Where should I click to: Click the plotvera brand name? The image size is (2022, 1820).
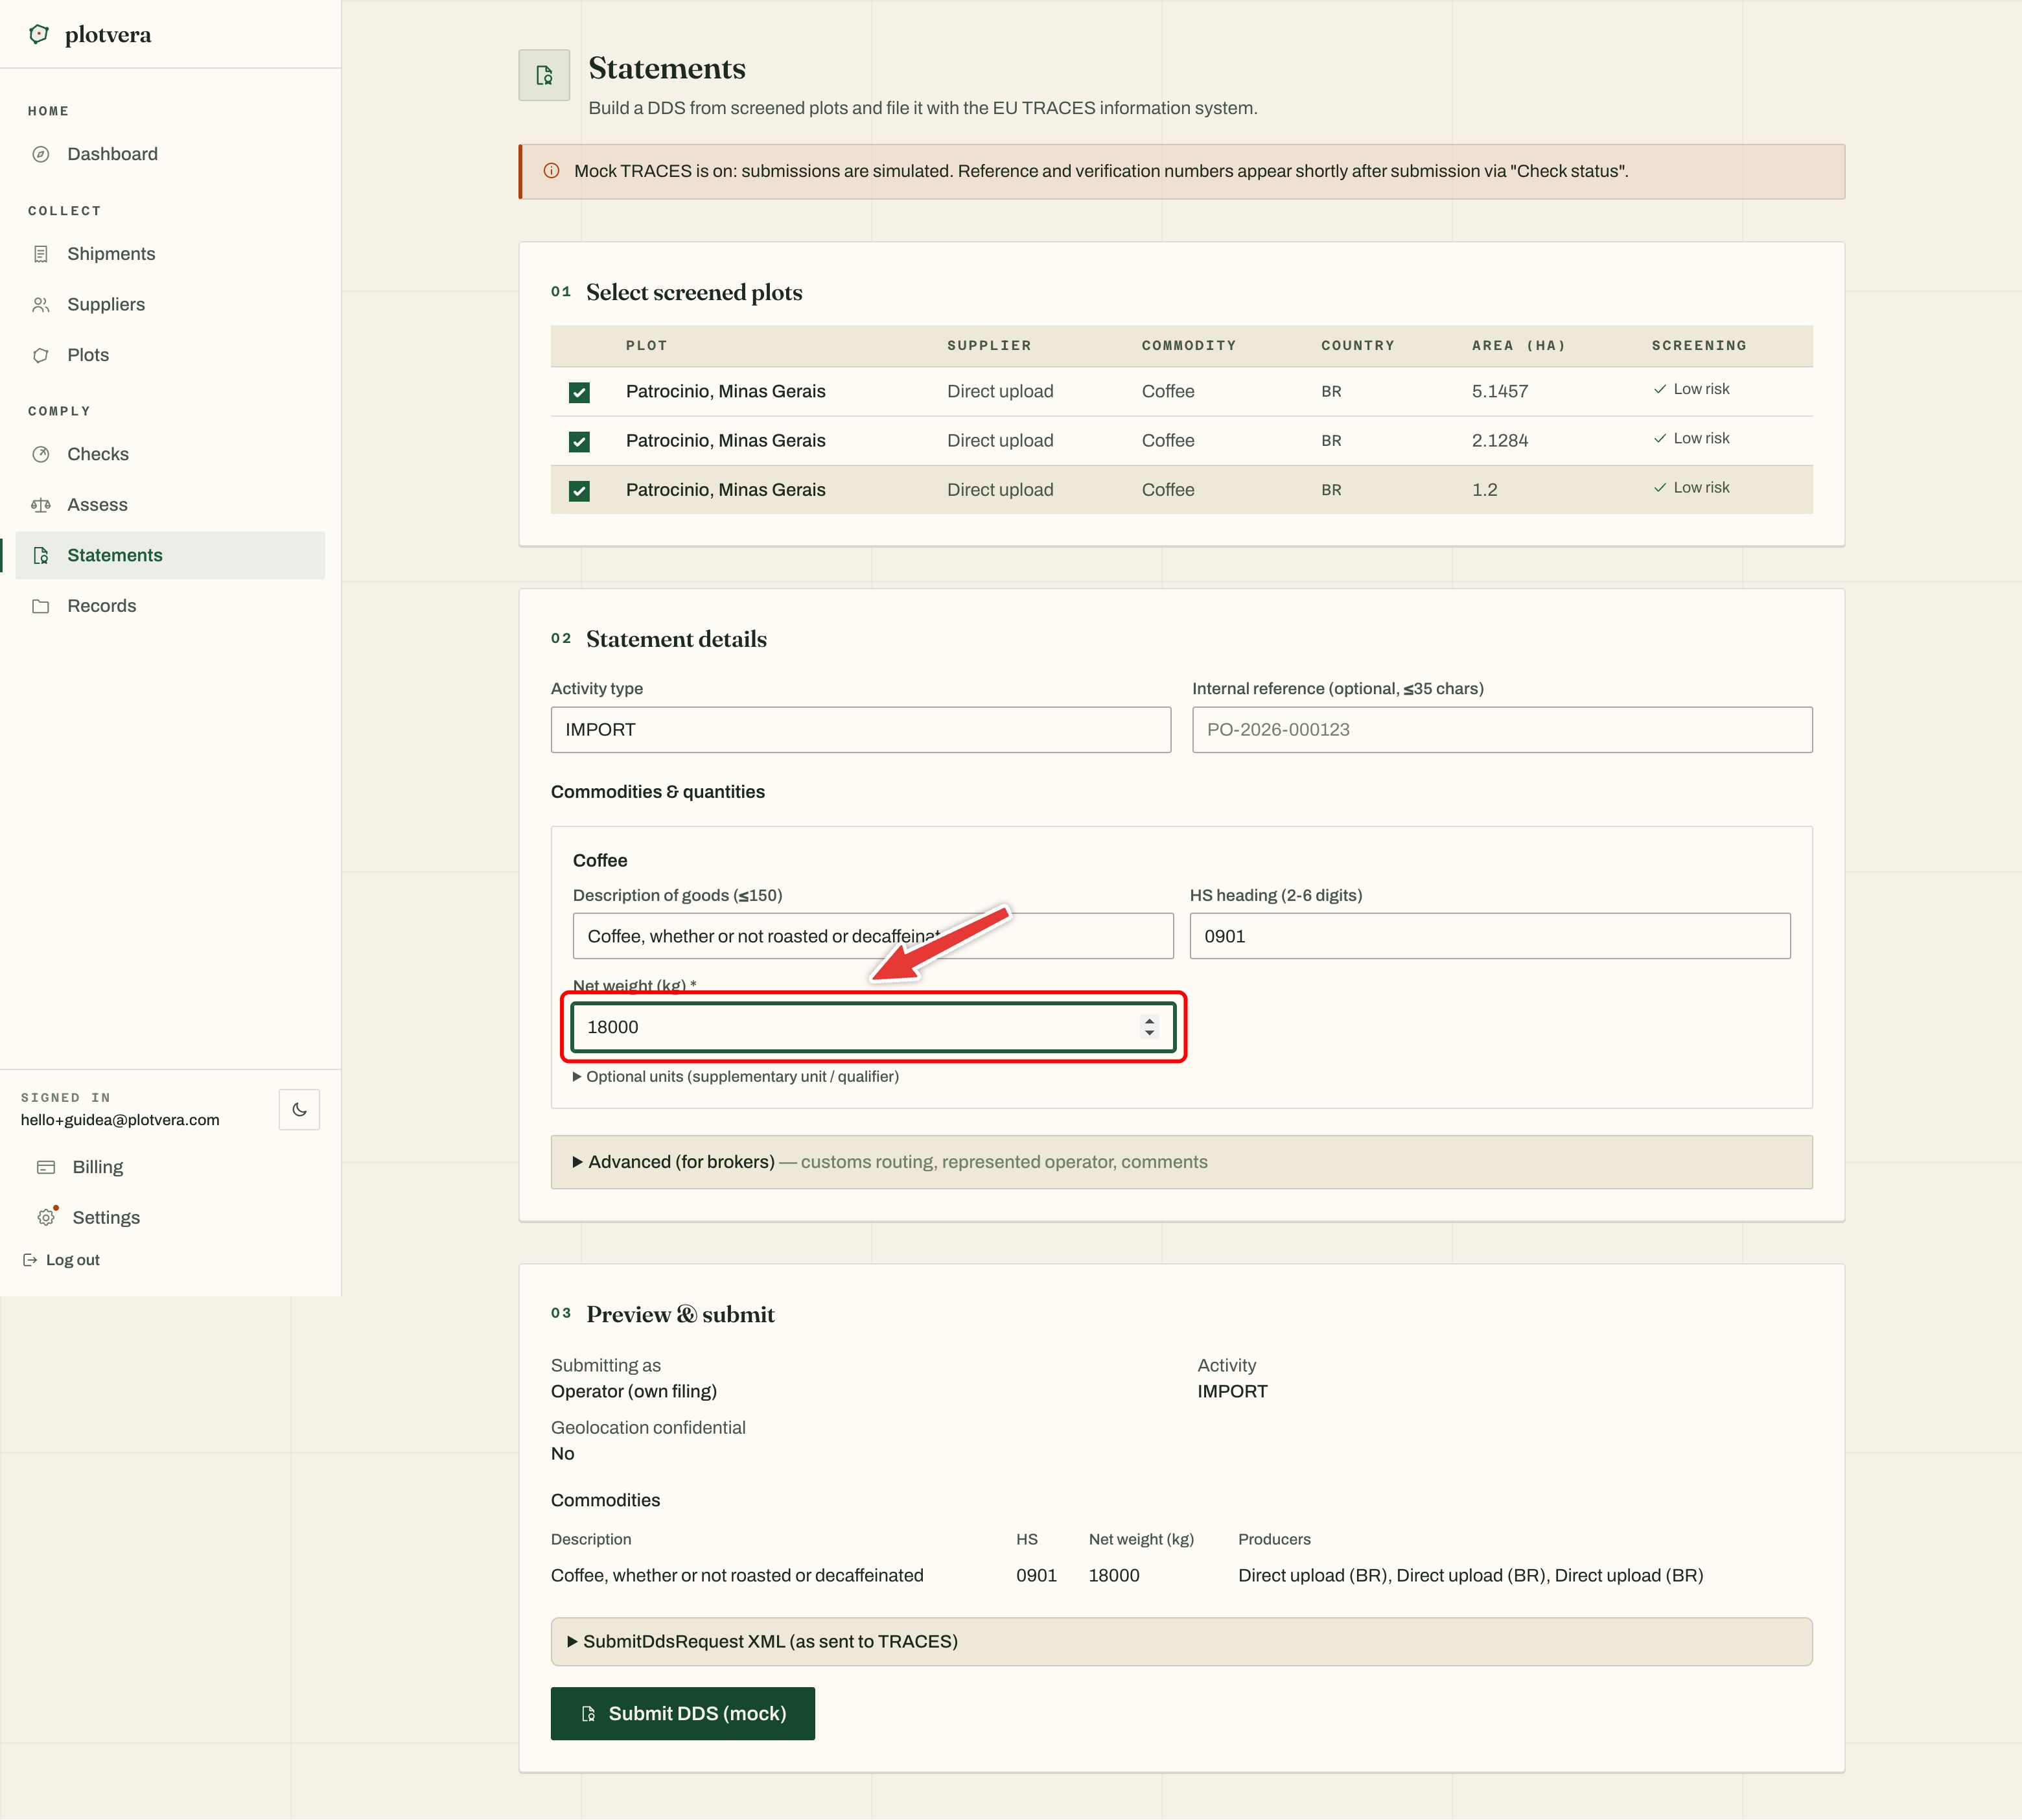pos(108,35)
